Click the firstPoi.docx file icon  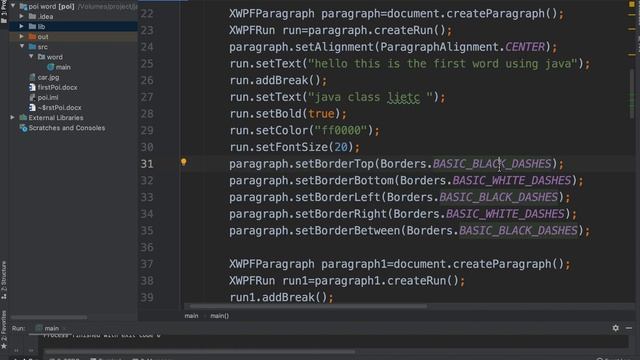point(32,87)
